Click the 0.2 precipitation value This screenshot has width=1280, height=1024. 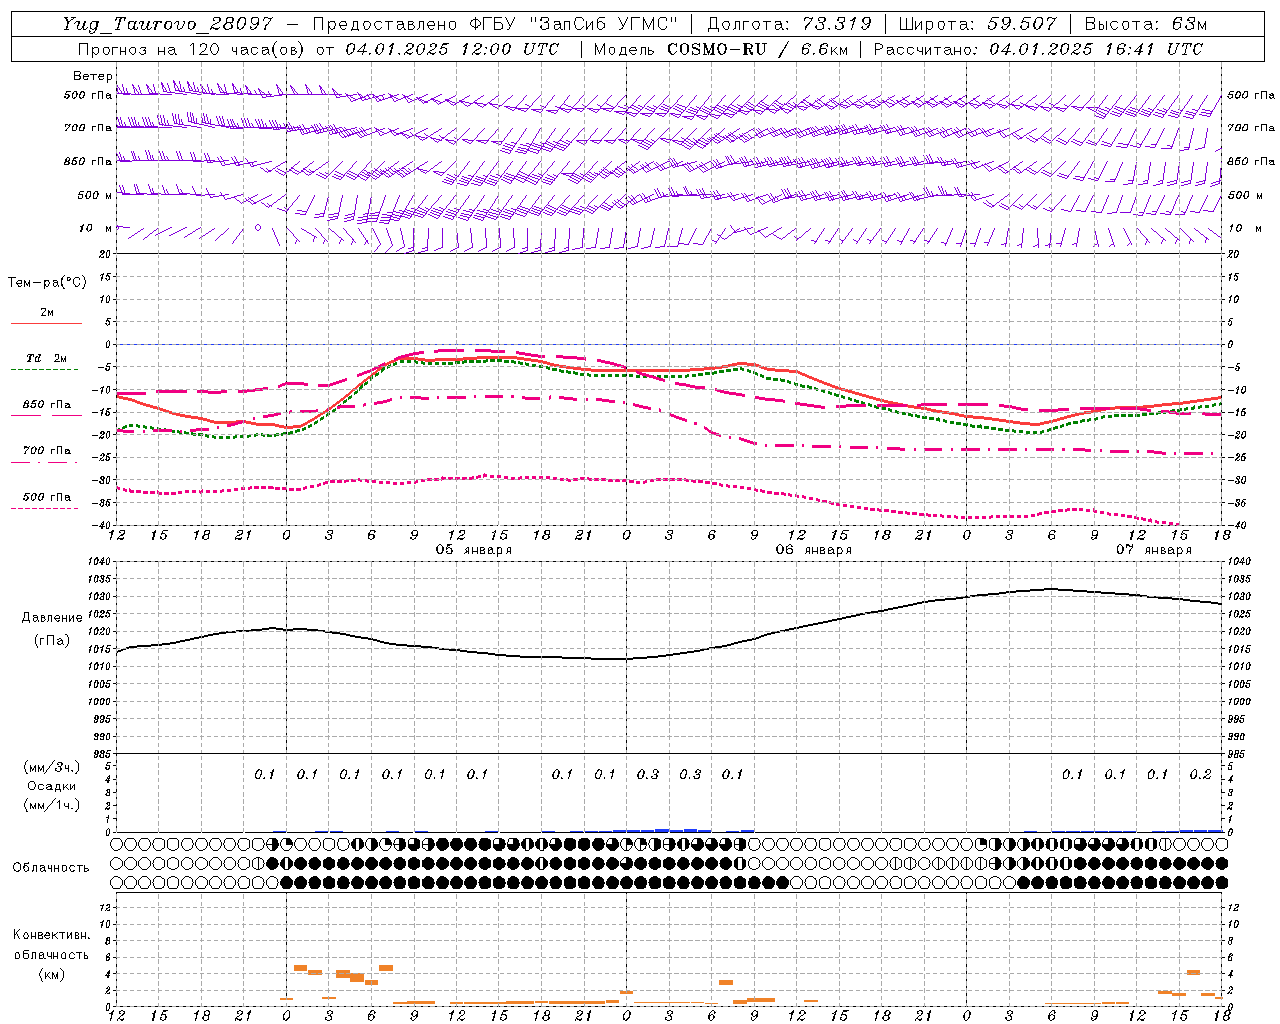(1200, 775)
